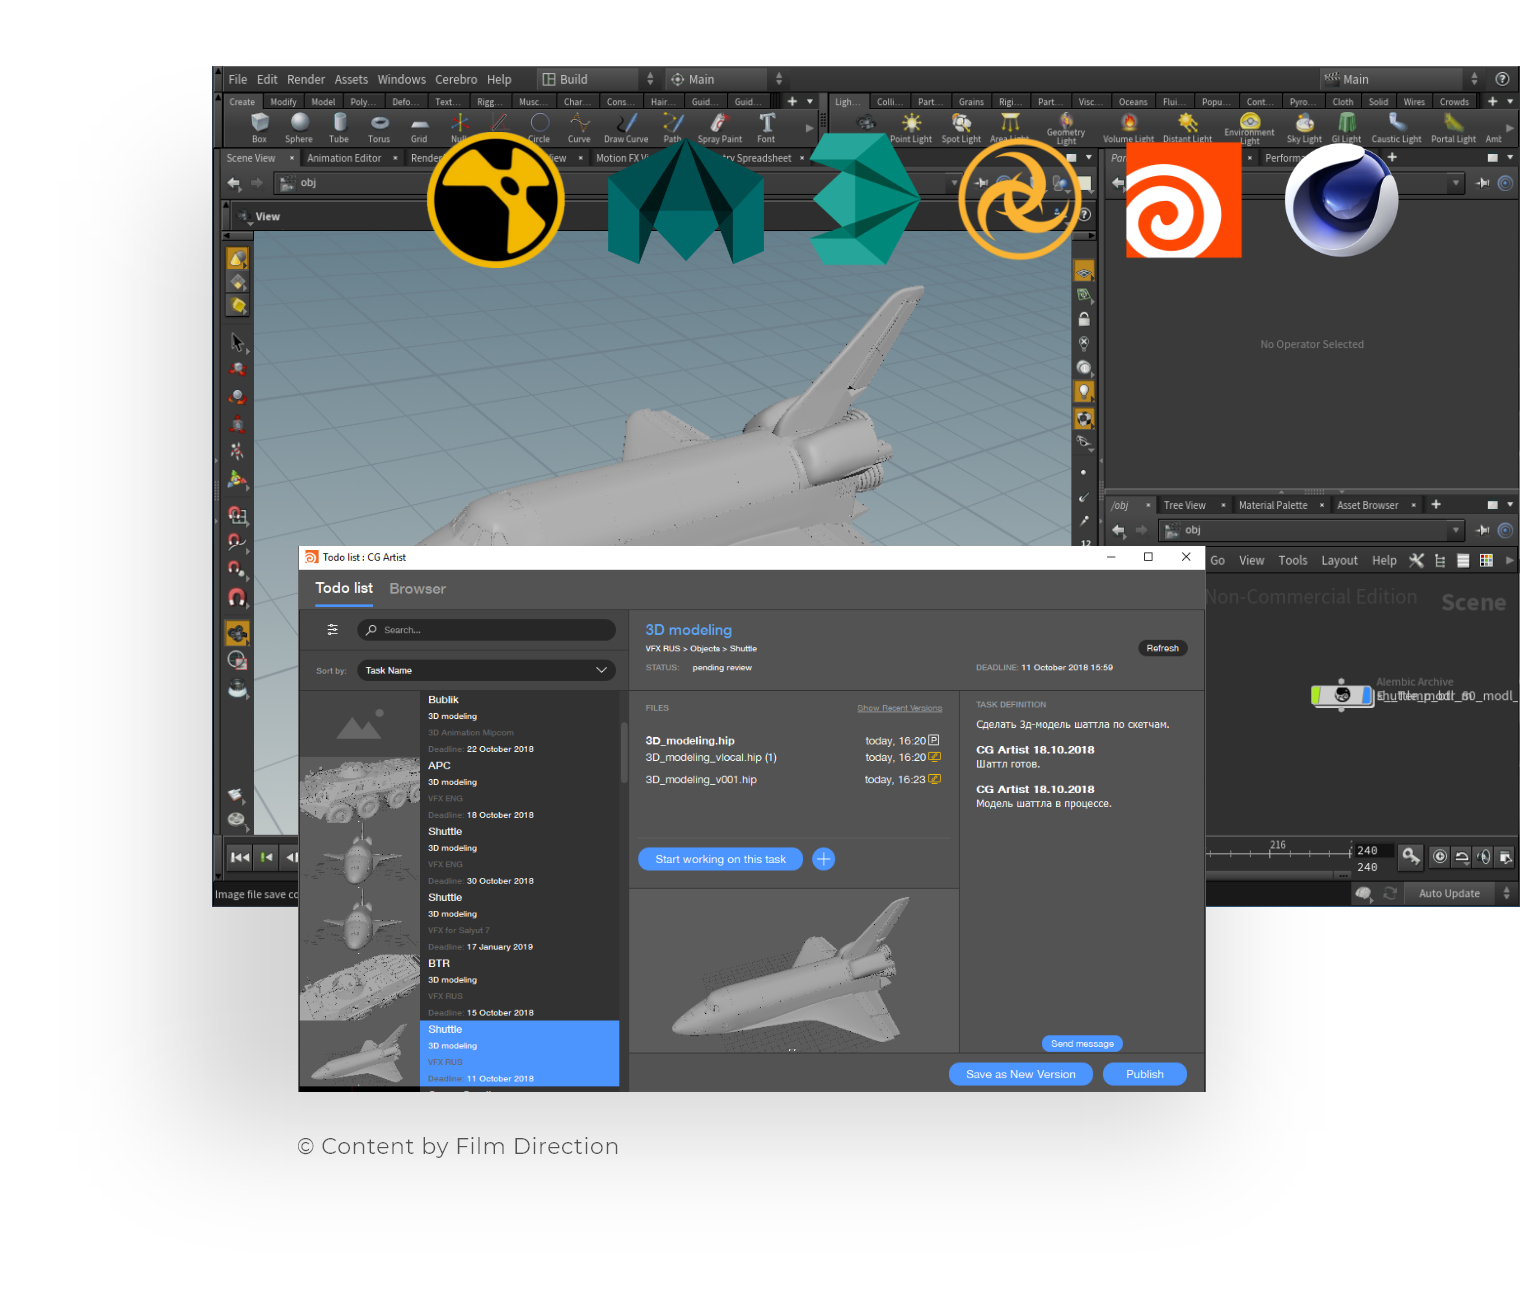Add a Point Light
This screenshot has width=1520, height=1312.
911,127
